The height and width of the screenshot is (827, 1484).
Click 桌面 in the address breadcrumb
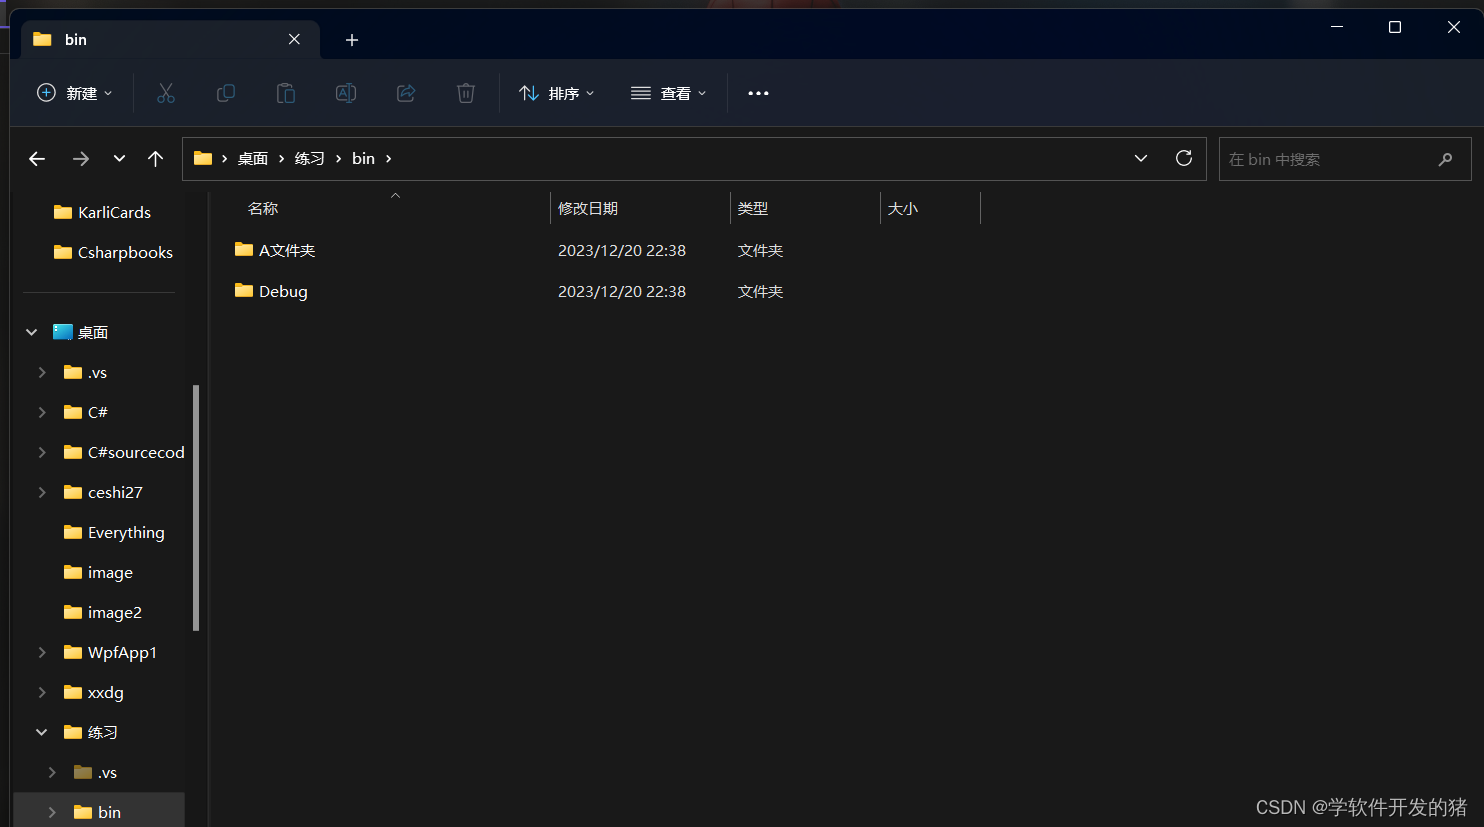(x=253, y=159)
